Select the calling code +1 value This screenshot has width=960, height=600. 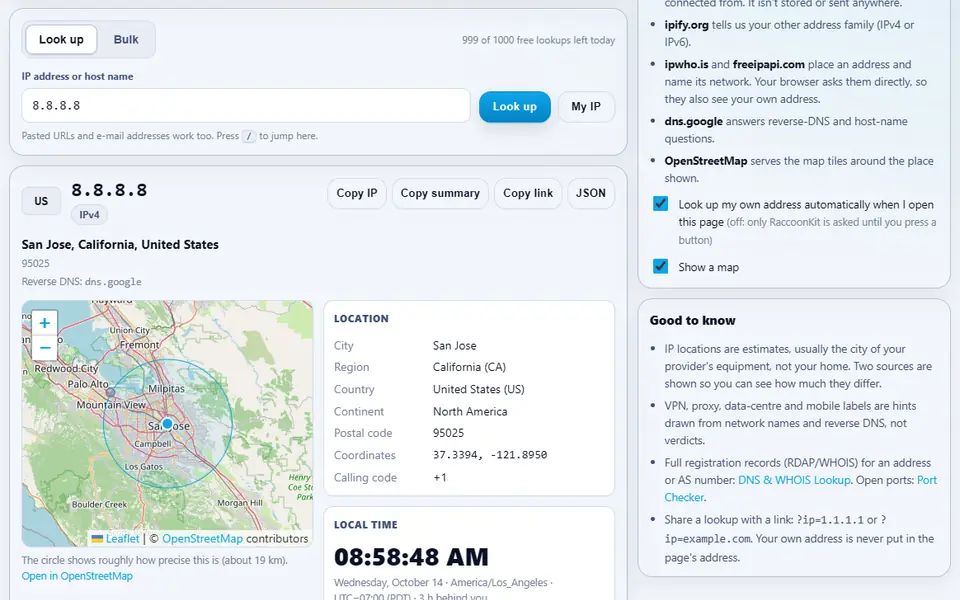tap(440, 478)
